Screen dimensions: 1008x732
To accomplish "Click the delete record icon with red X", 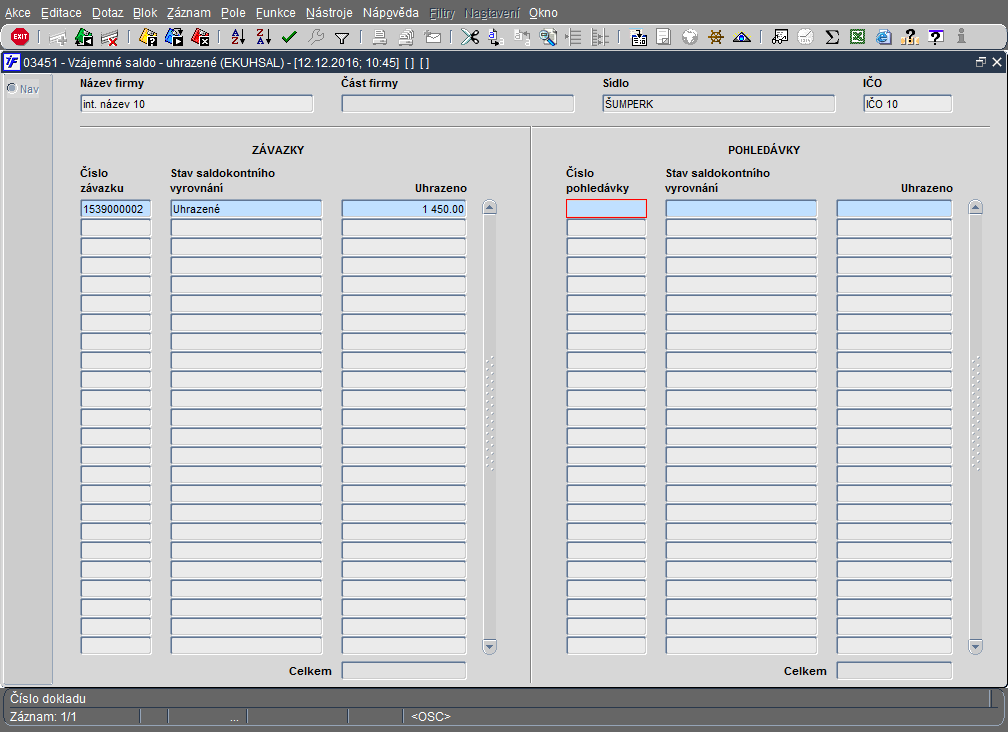I will (110, 37).
